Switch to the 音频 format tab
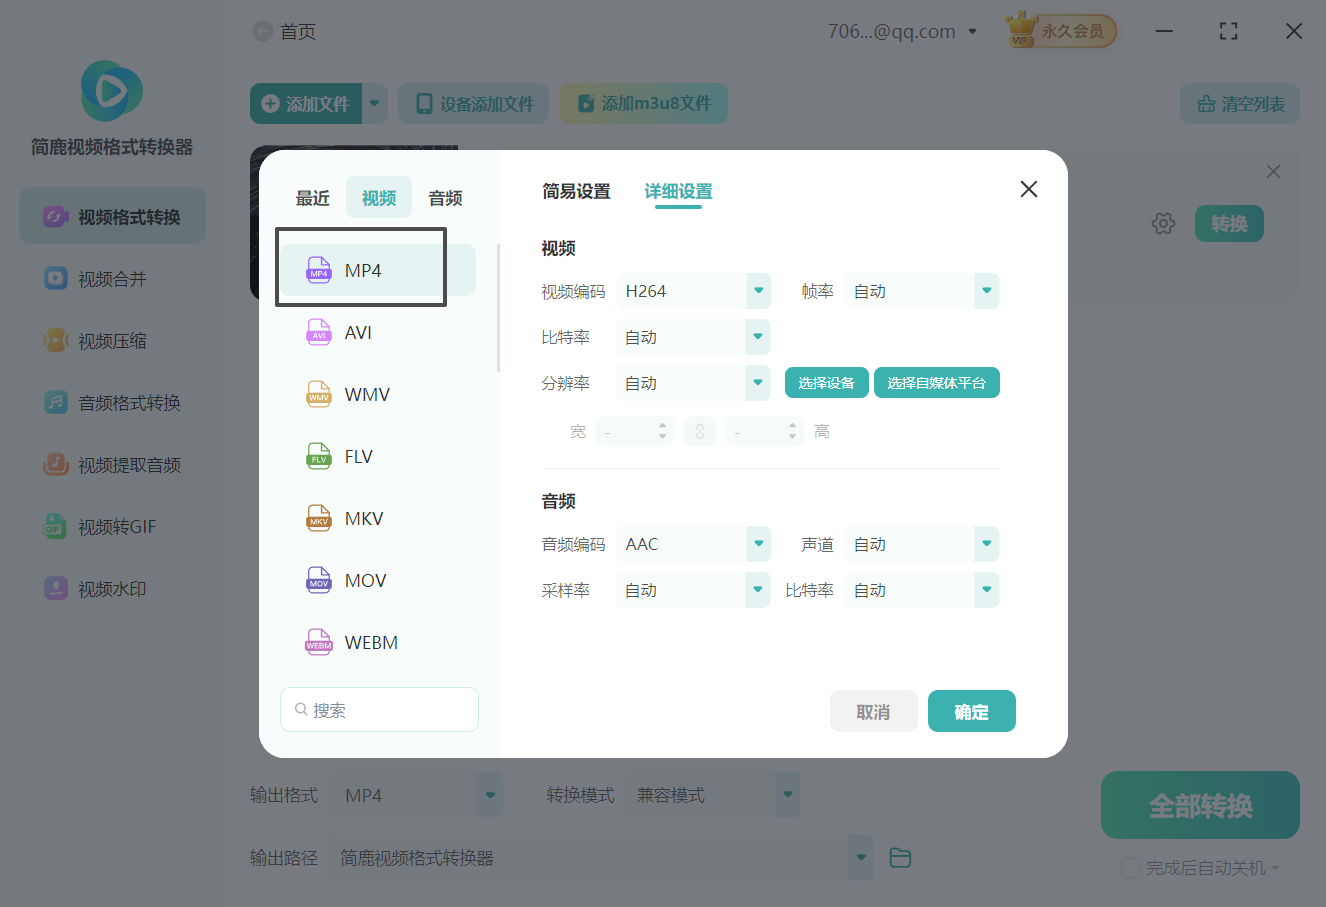This screenshot has width=1326, height=907. [x=444, y=197]
